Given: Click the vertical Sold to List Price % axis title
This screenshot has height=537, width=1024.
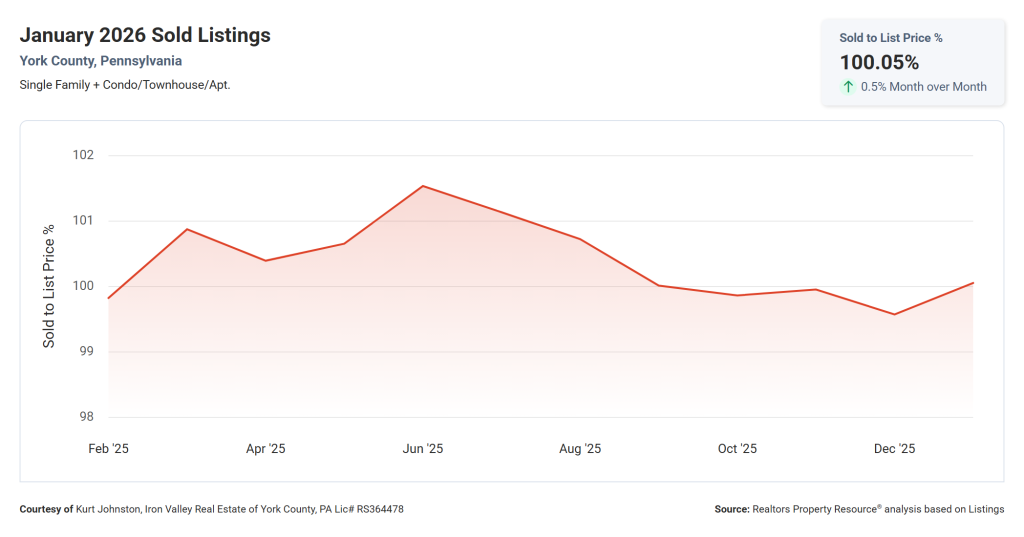Looking at the screenshot, I should click(49, 286).
